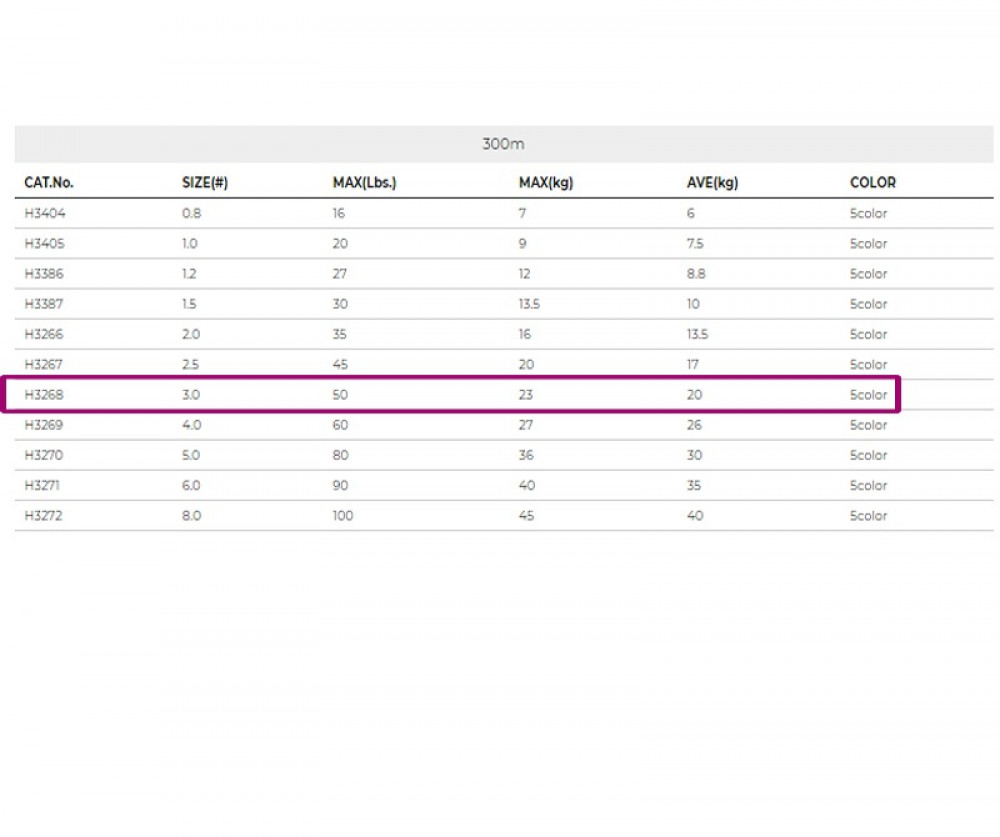The height and width of the screenshot is (837, 1000).
Task: Click the 300m table header bar
Action: click(x=503, y=144)
